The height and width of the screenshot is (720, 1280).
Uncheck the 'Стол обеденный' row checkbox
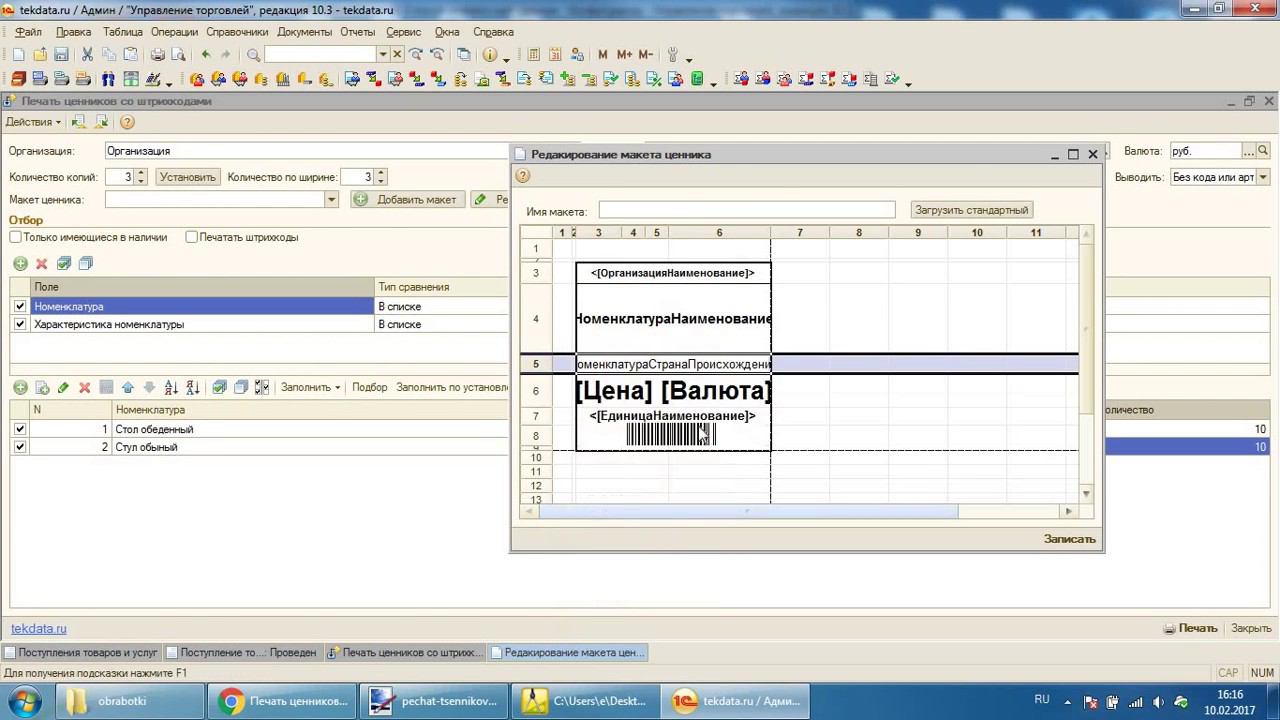(x=20, y=429)
